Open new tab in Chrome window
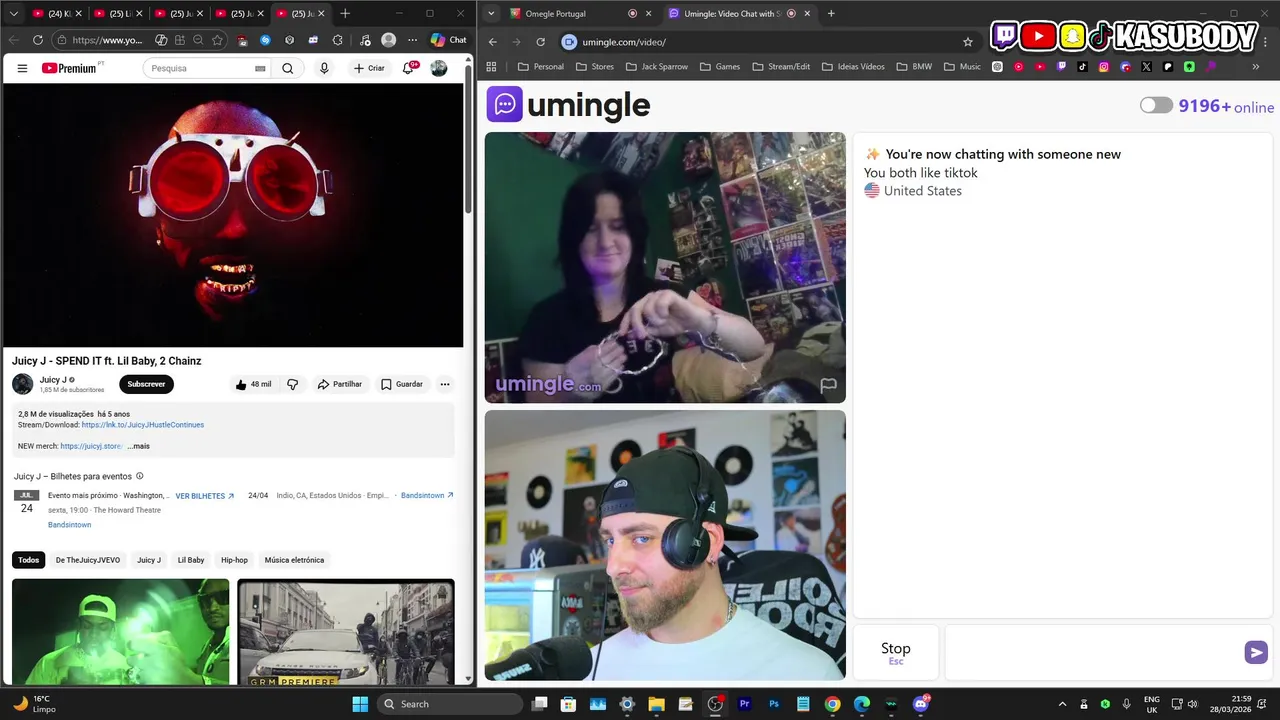1280x720 pixels. (831, 13)
